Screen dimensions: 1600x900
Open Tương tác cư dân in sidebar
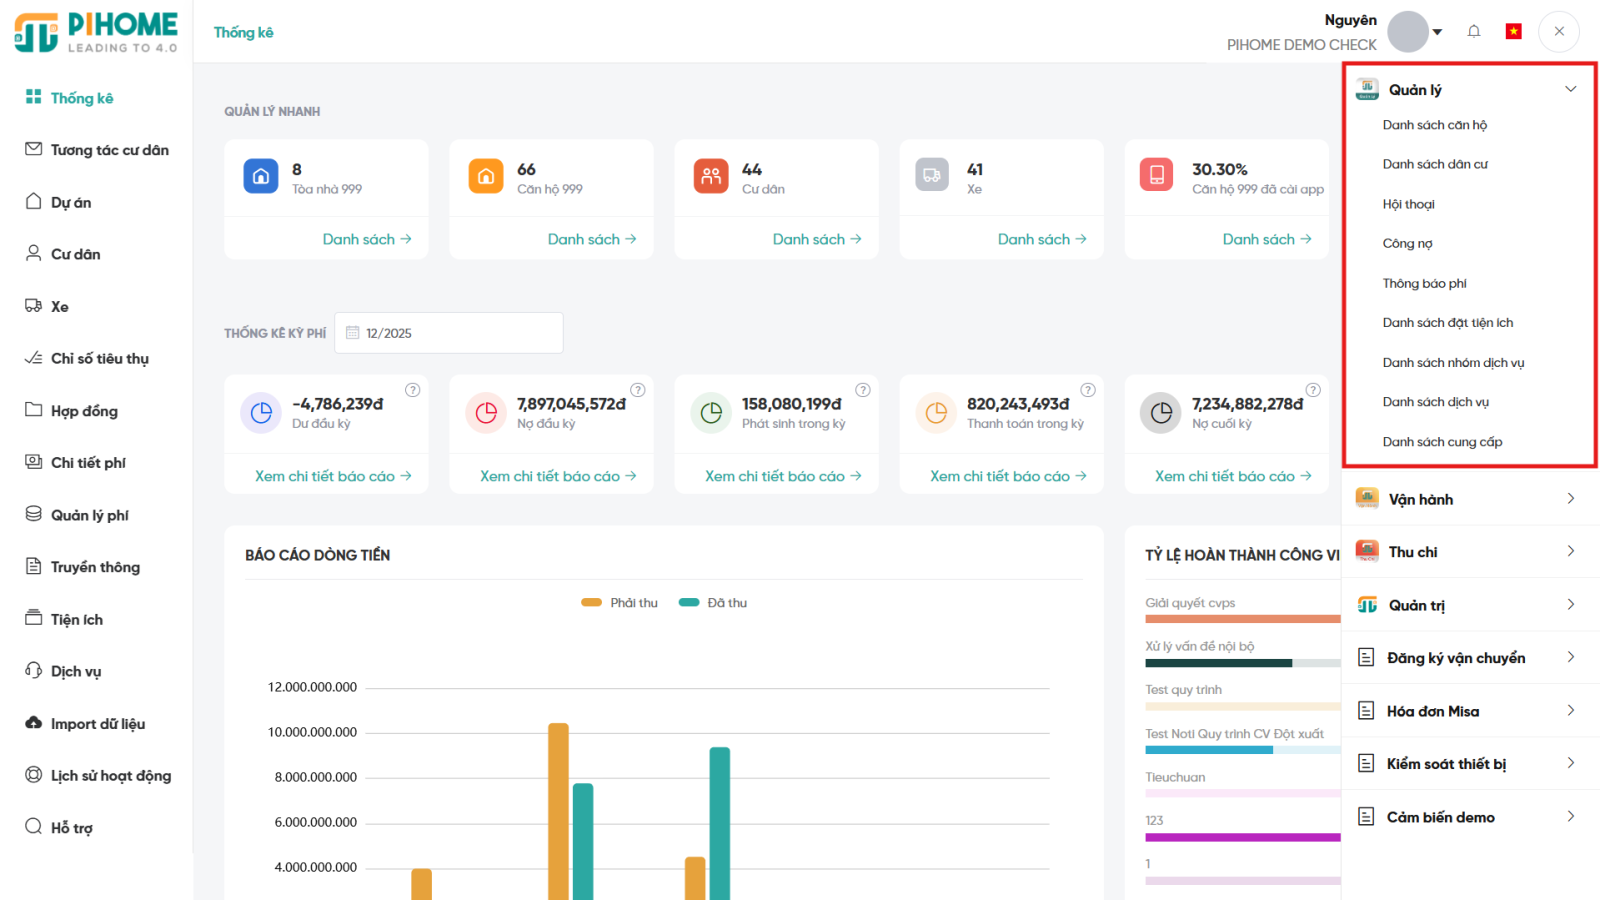click(x=109, y=150)
